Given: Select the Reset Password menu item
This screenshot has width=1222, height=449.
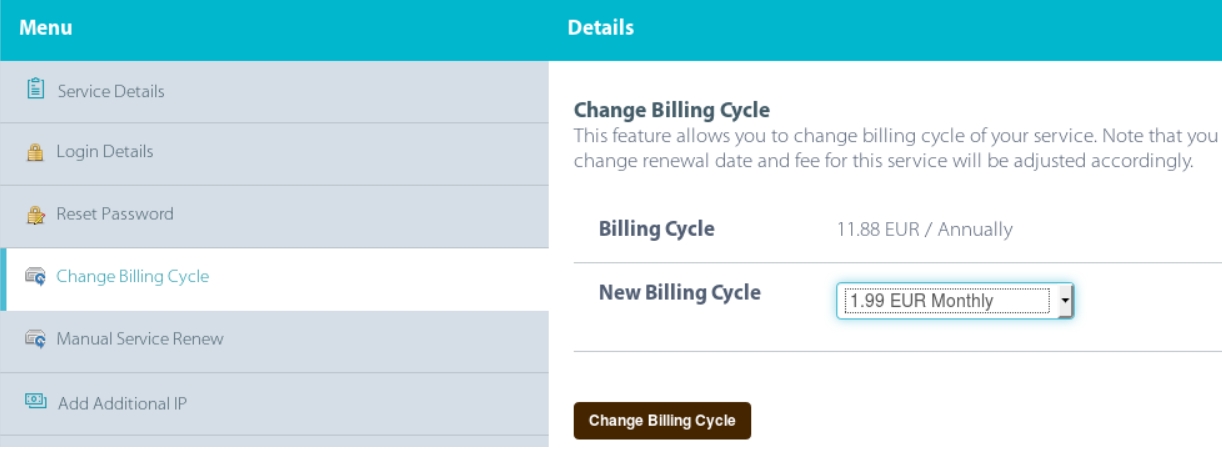Looking at the screenshot, I should coord(115,214).
